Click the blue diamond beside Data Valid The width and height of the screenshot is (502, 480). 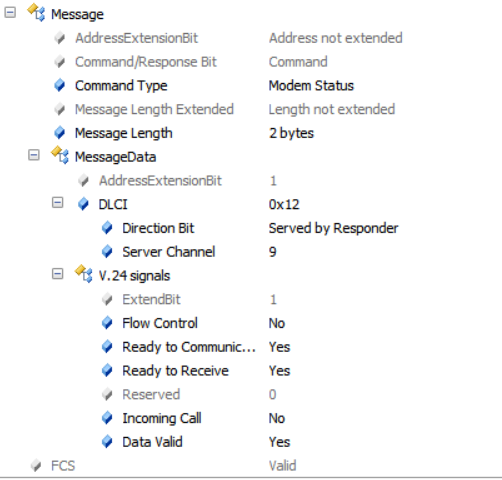point(107,442)
